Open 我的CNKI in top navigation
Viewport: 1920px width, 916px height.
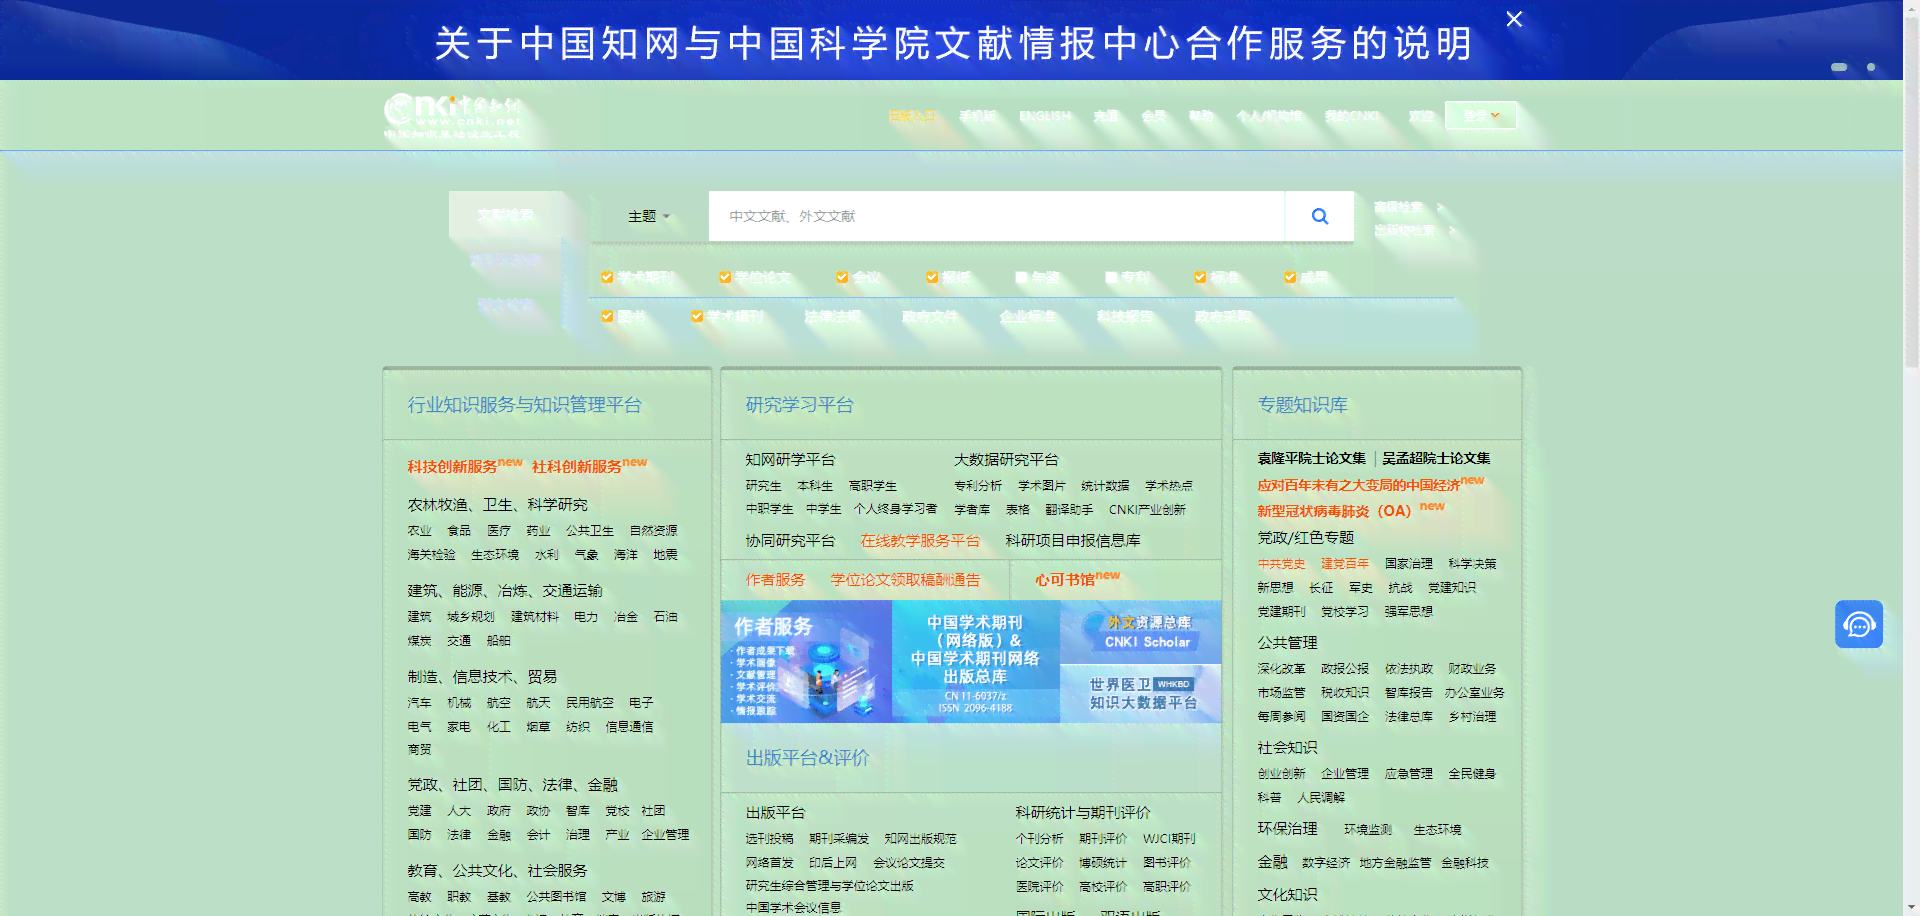[1352, 116]
